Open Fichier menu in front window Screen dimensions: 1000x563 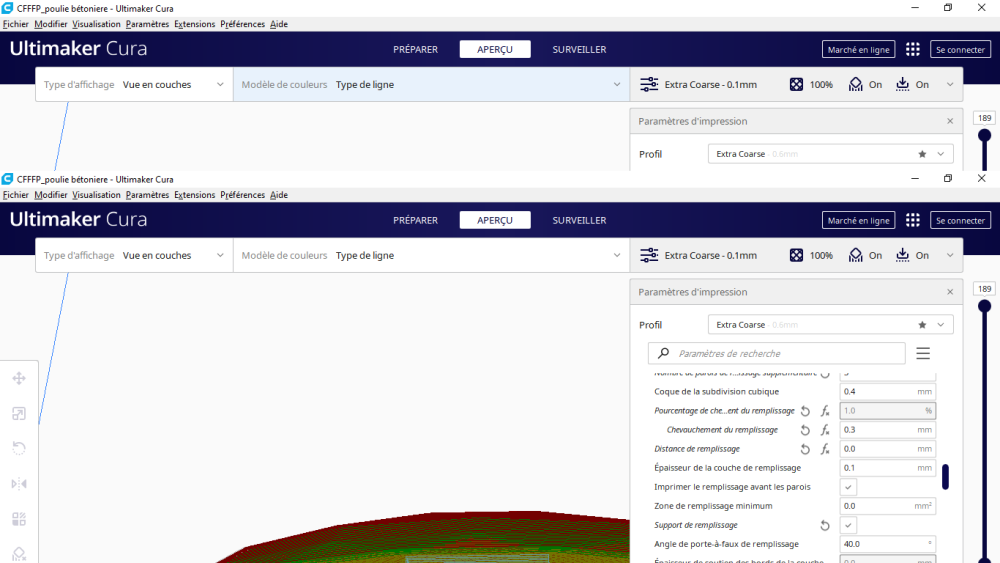tap(15, 195)
